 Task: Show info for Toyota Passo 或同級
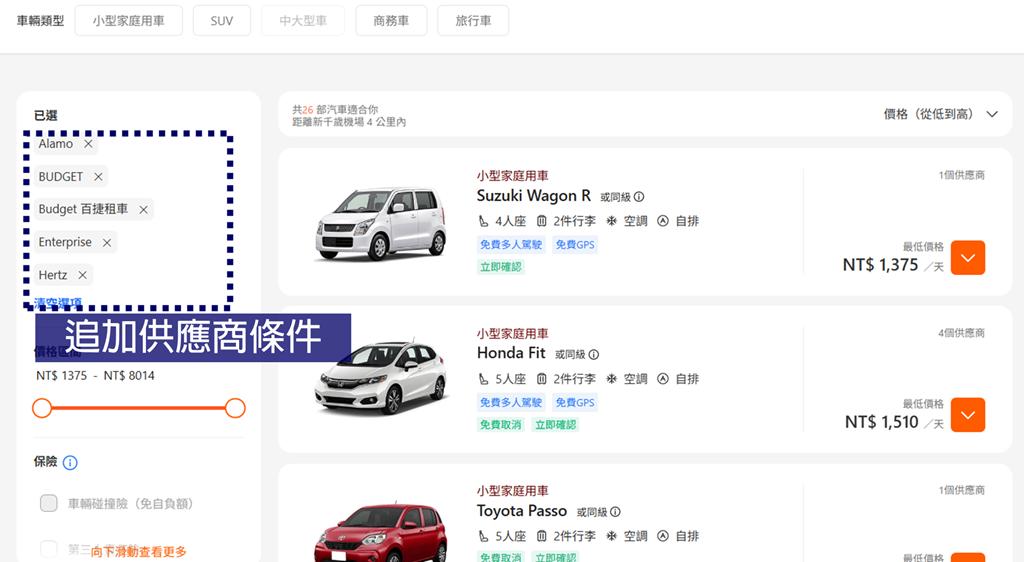coord(615,512)
